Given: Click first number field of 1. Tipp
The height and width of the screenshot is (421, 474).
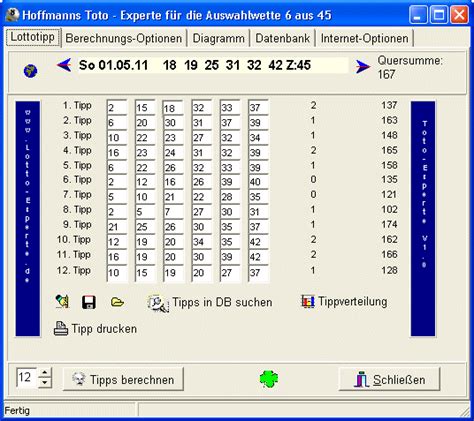Looking at the screenshot, I should 117,107.
